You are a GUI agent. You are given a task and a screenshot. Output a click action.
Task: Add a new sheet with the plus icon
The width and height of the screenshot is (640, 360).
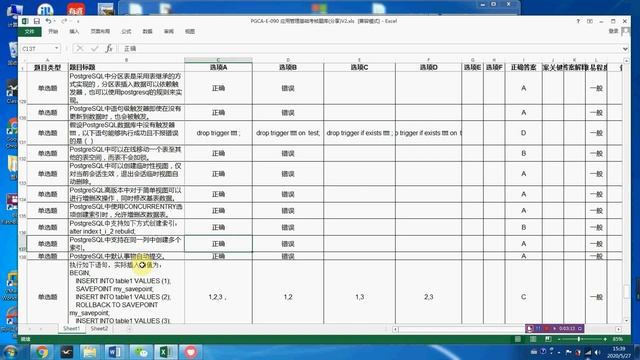click(129, 329)
